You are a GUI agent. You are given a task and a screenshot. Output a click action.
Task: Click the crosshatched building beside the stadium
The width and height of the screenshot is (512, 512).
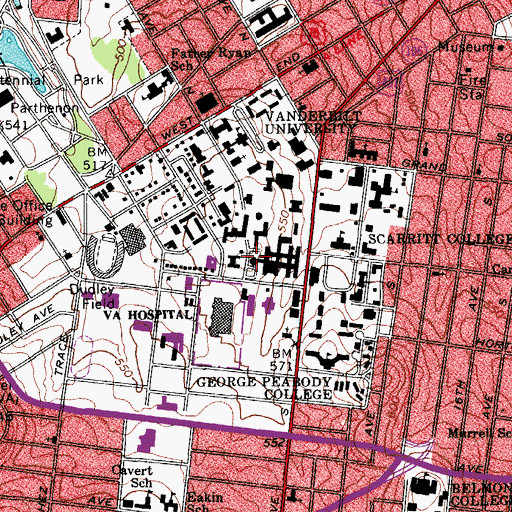pos(133,238)
